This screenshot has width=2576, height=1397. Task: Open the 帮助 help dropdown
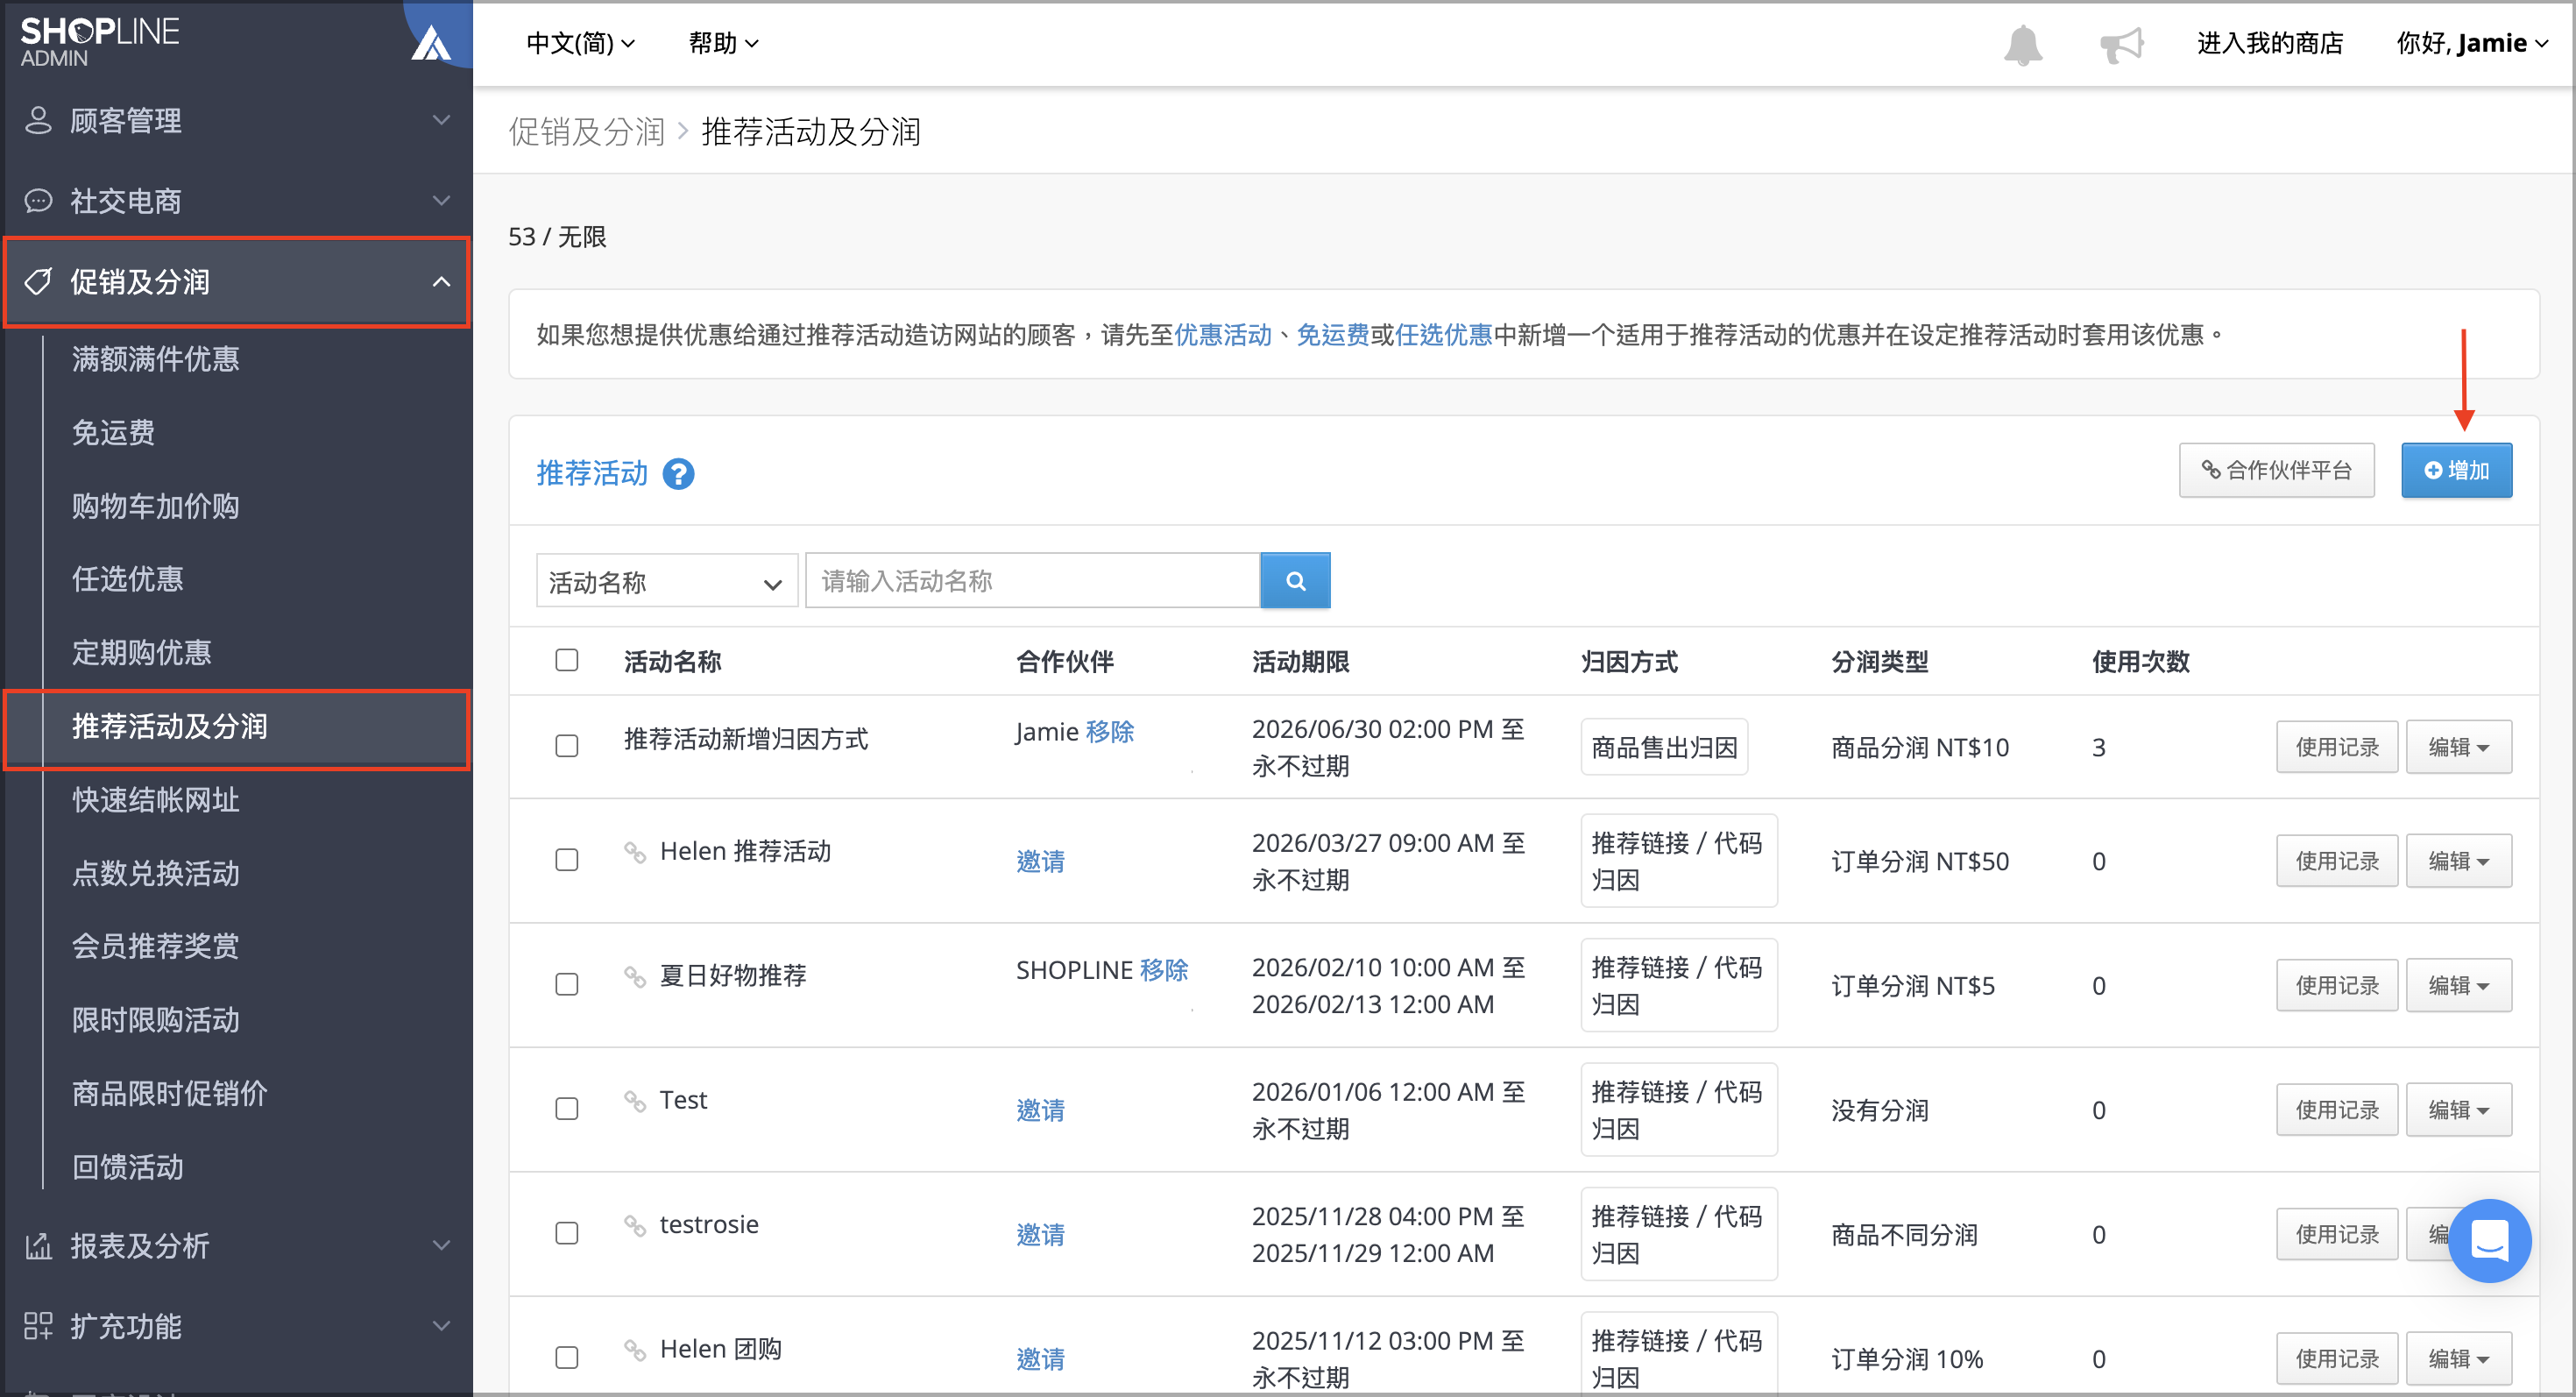(x=723, y=43)
